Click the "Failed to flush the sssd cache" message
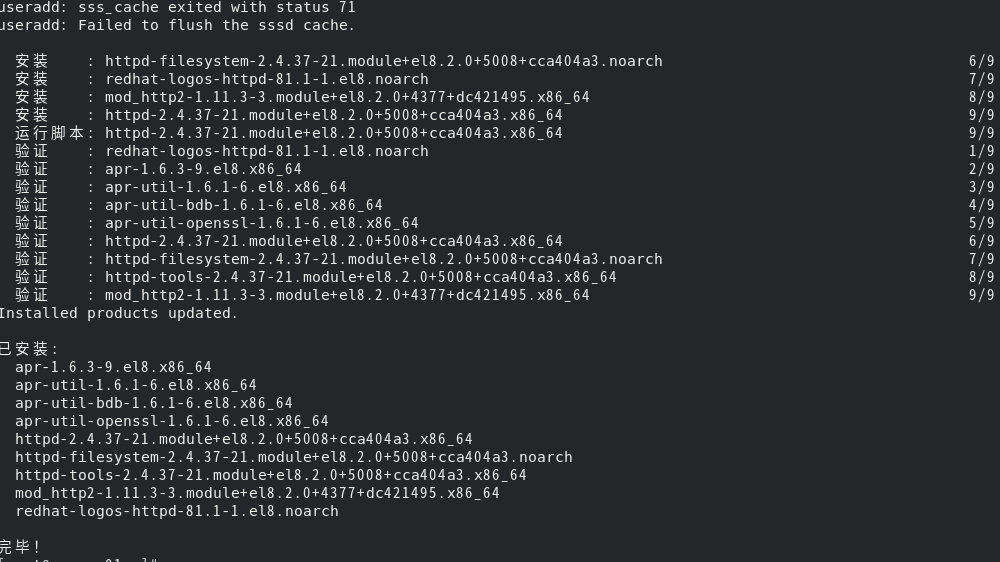Image resolution: width=1000 pixels, height=562 pixels. 177,25
